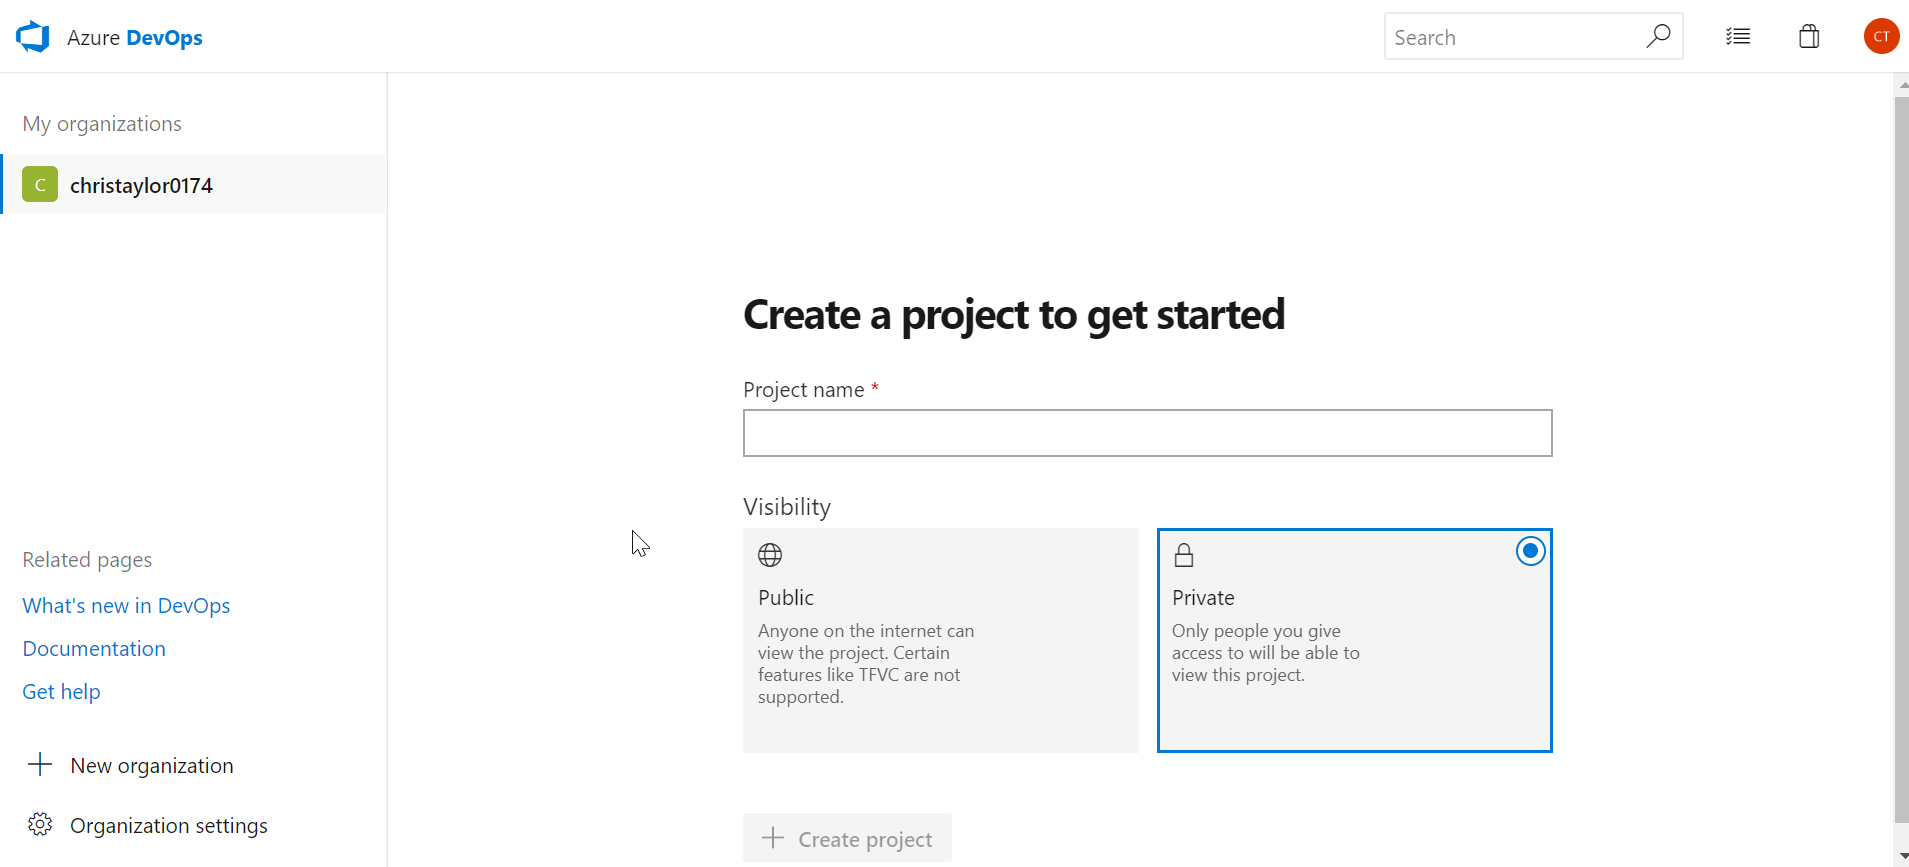Open What's new in DevOps link

(x=126, y=606)
